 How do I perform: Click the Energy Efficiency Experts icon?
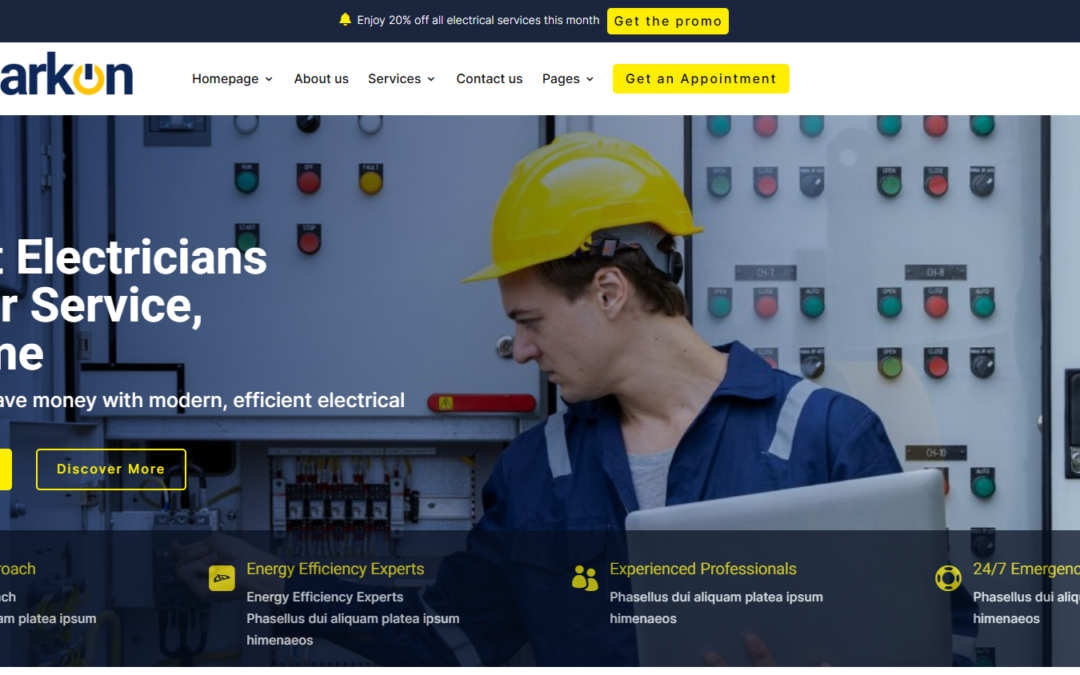(x=222, y=578)
